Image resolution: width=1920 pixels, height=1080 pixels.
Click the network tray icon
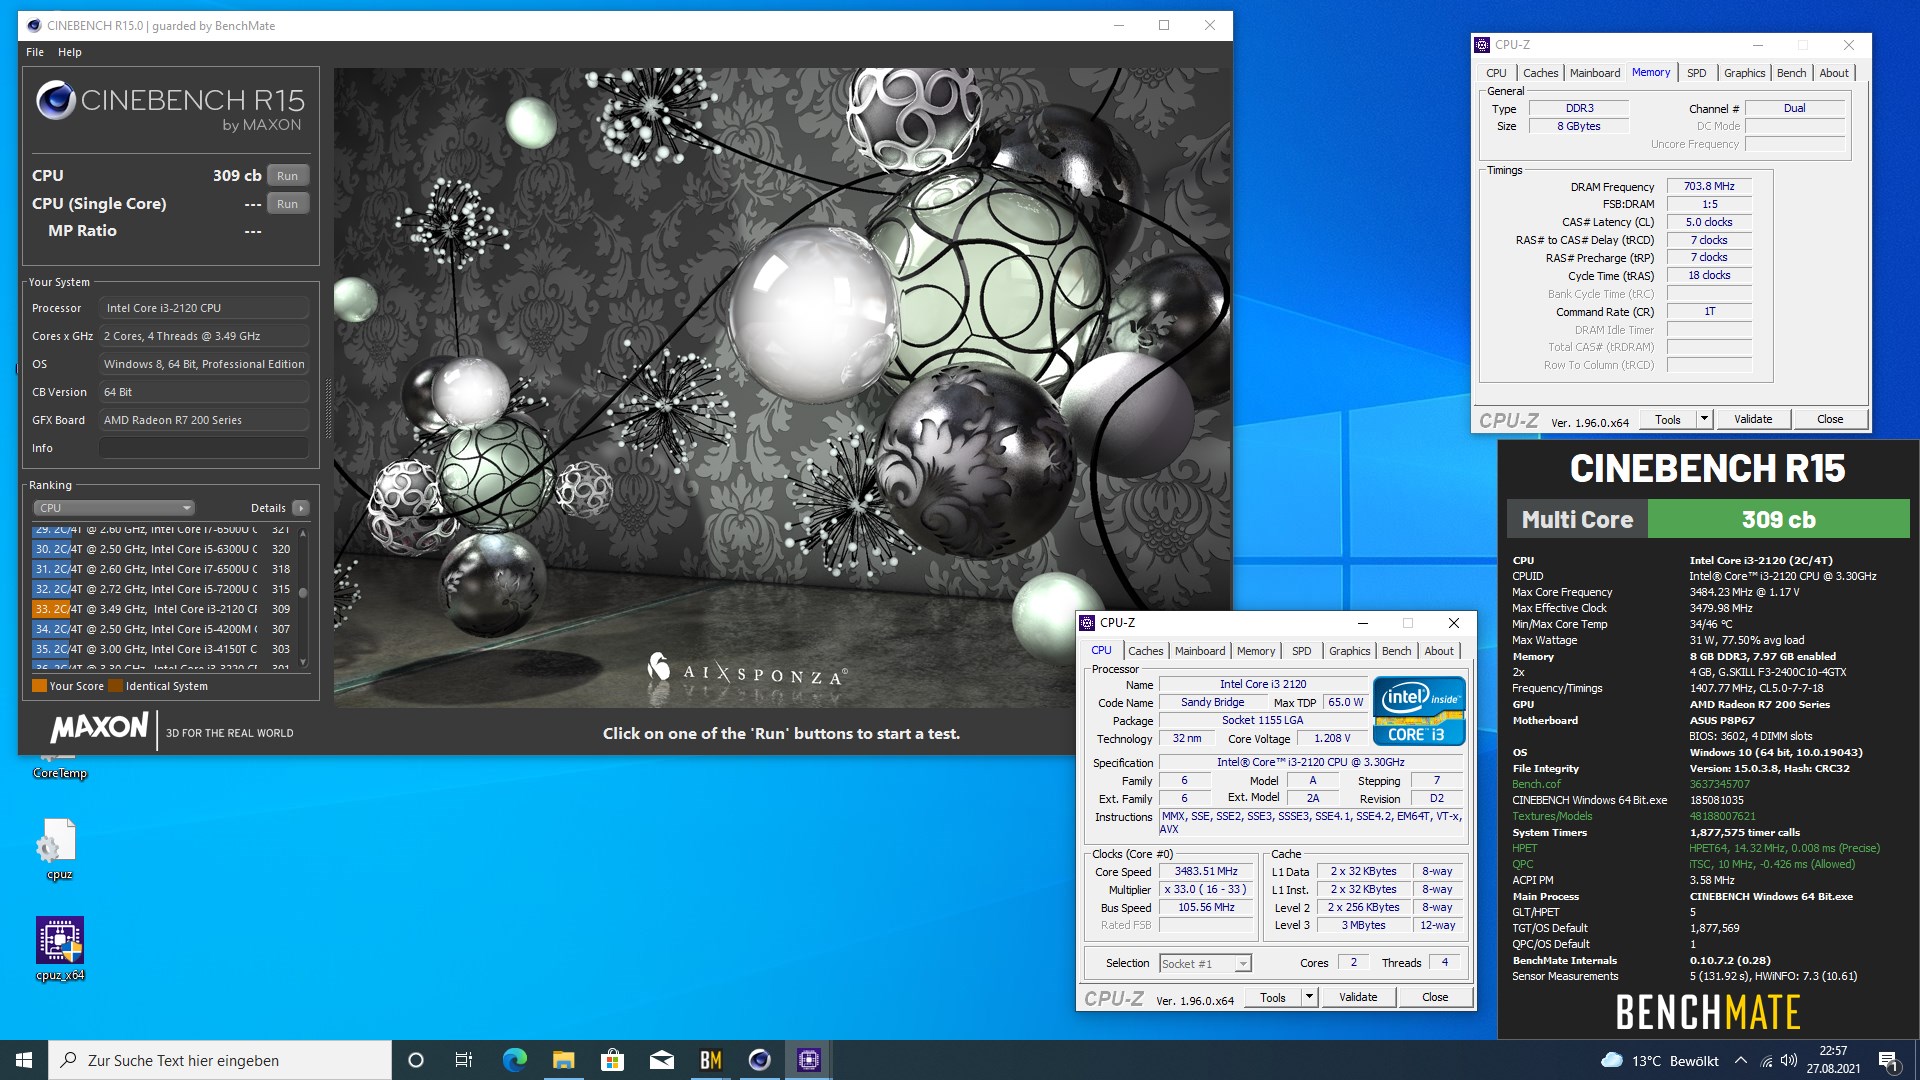pyautogui.click(x=1766, y=1060)
